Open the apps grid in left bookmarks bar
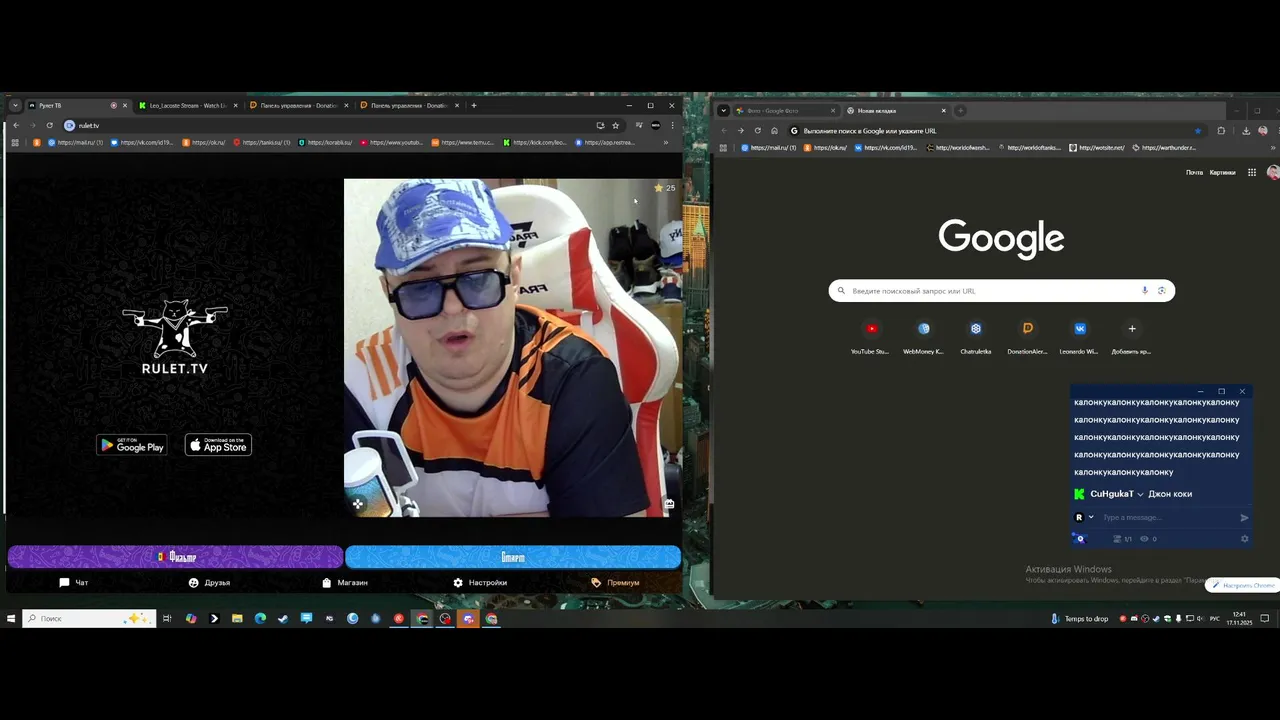1280x720 pixels. coord(15,142)
